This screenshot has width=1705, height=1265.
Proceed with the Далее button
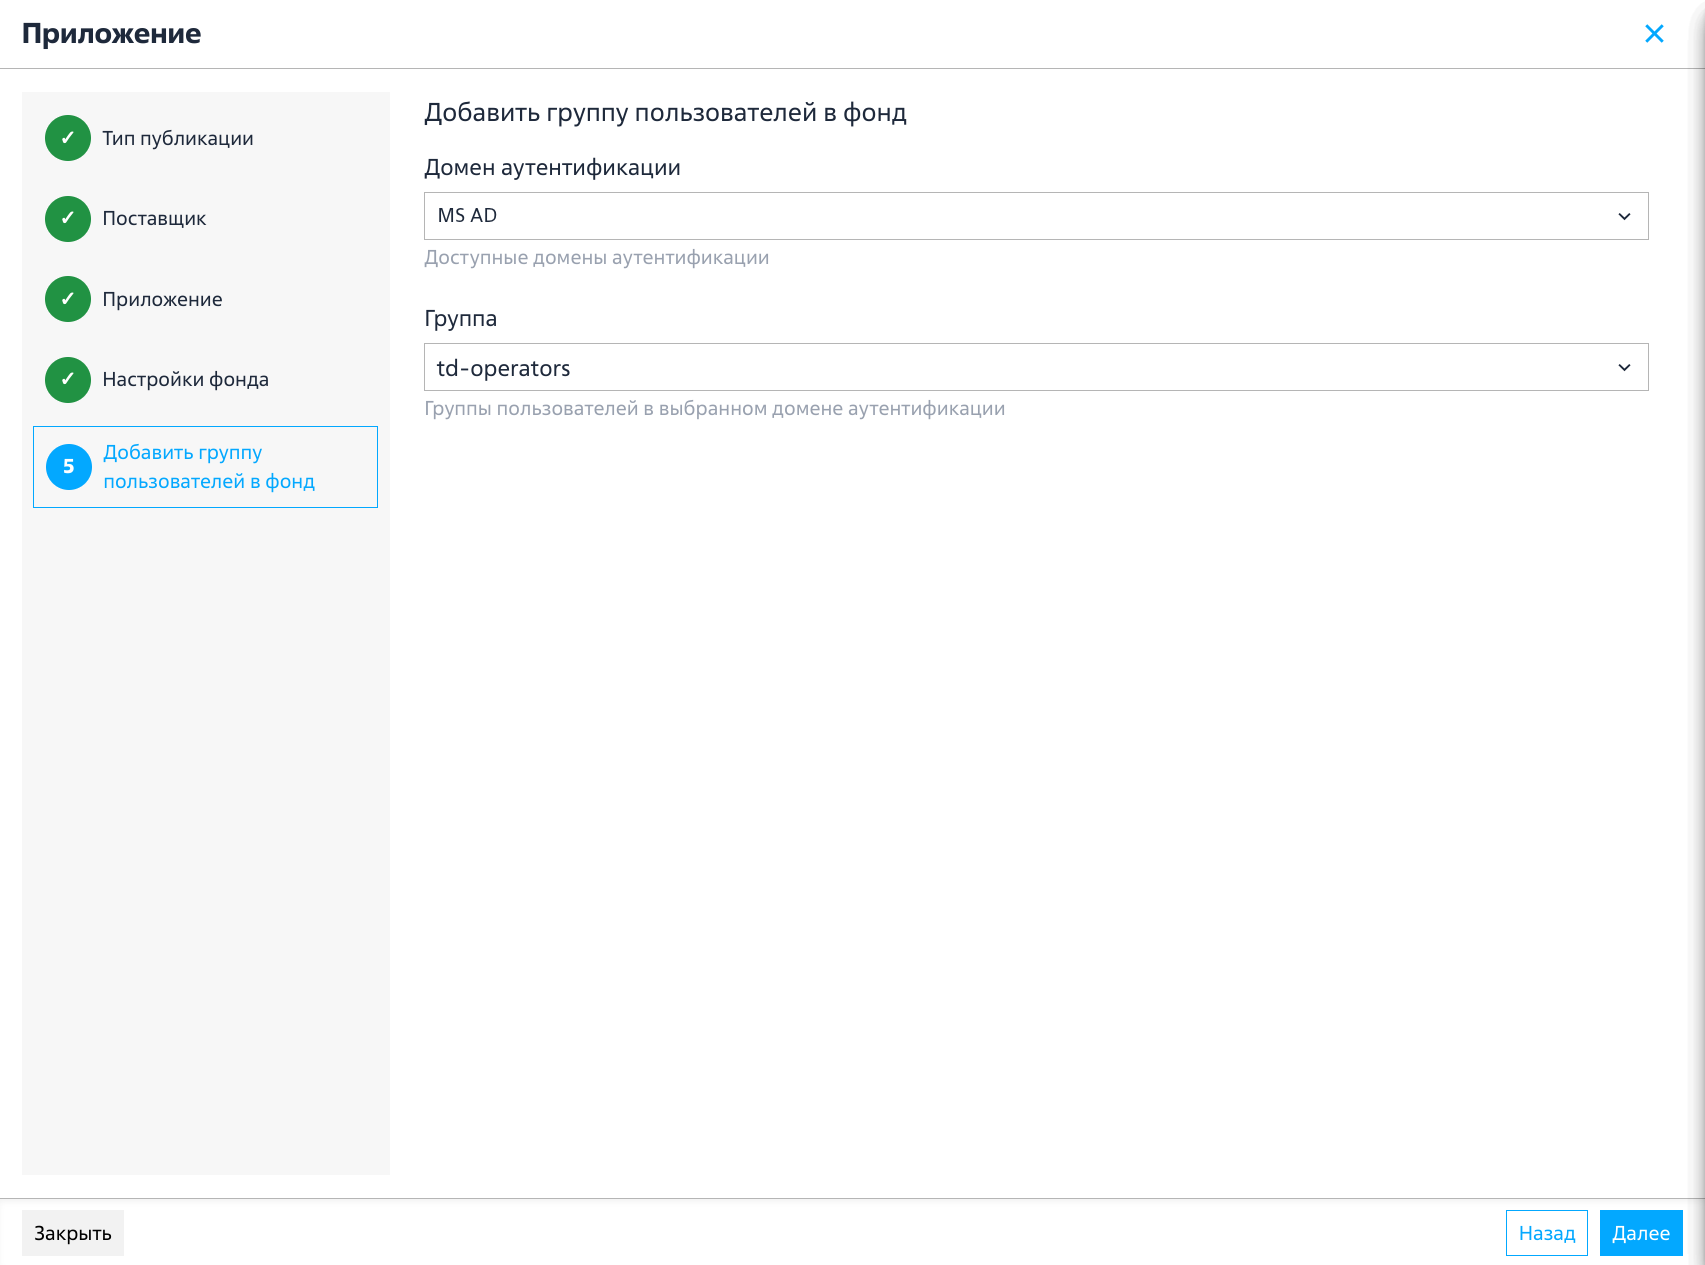click(x=1641, y=1233)
